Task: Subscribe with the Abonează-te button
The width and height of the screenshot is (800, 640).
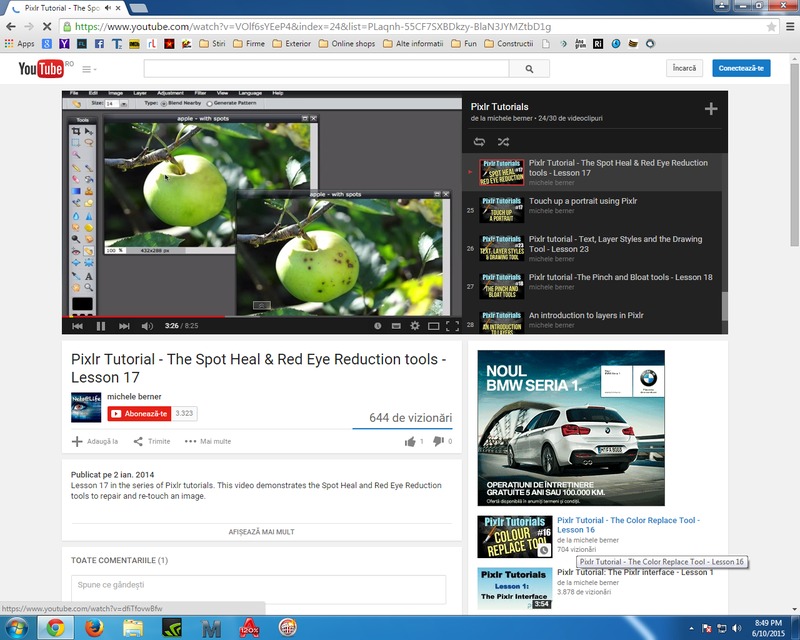Action: pos(139,413)
